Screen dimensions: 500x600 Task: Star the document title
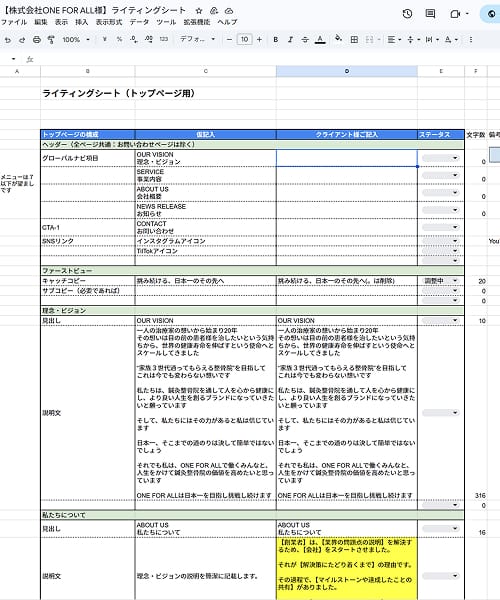199,11
